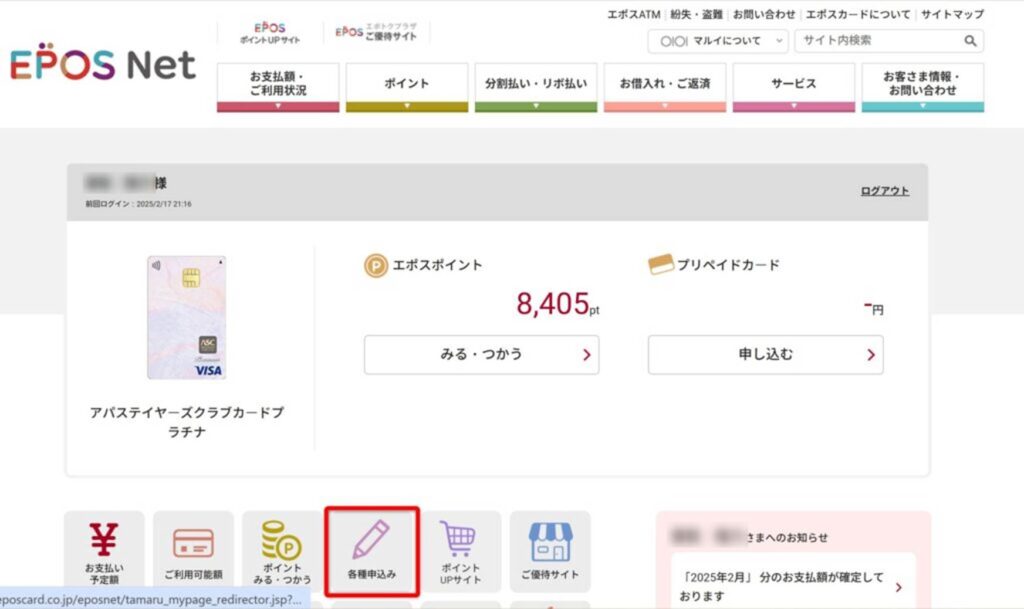1024x609 pixels.
Task: Click the サイトマップ link
Action: (952, 14)
